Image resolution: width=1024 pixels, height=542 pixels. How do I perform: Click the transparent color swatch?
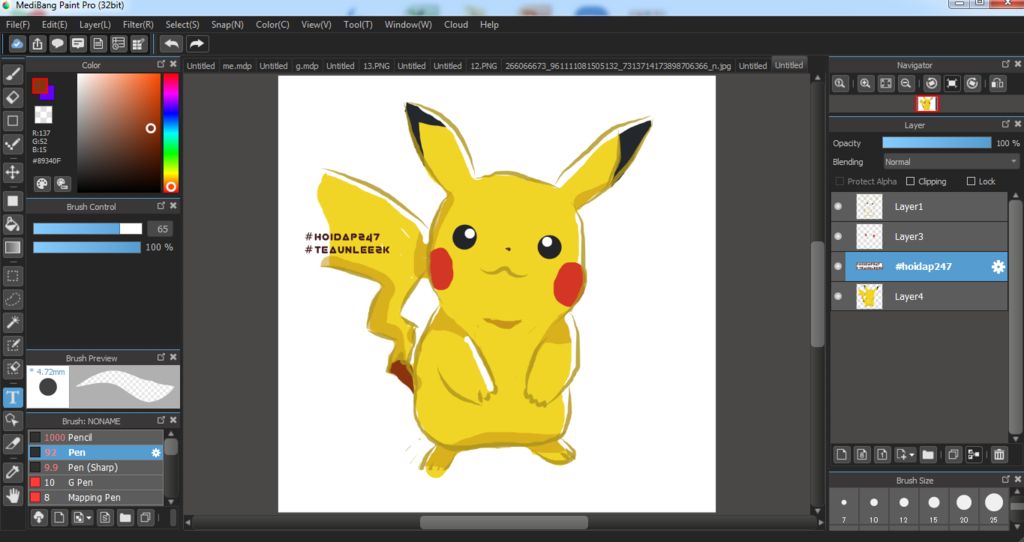coord(43,114)
